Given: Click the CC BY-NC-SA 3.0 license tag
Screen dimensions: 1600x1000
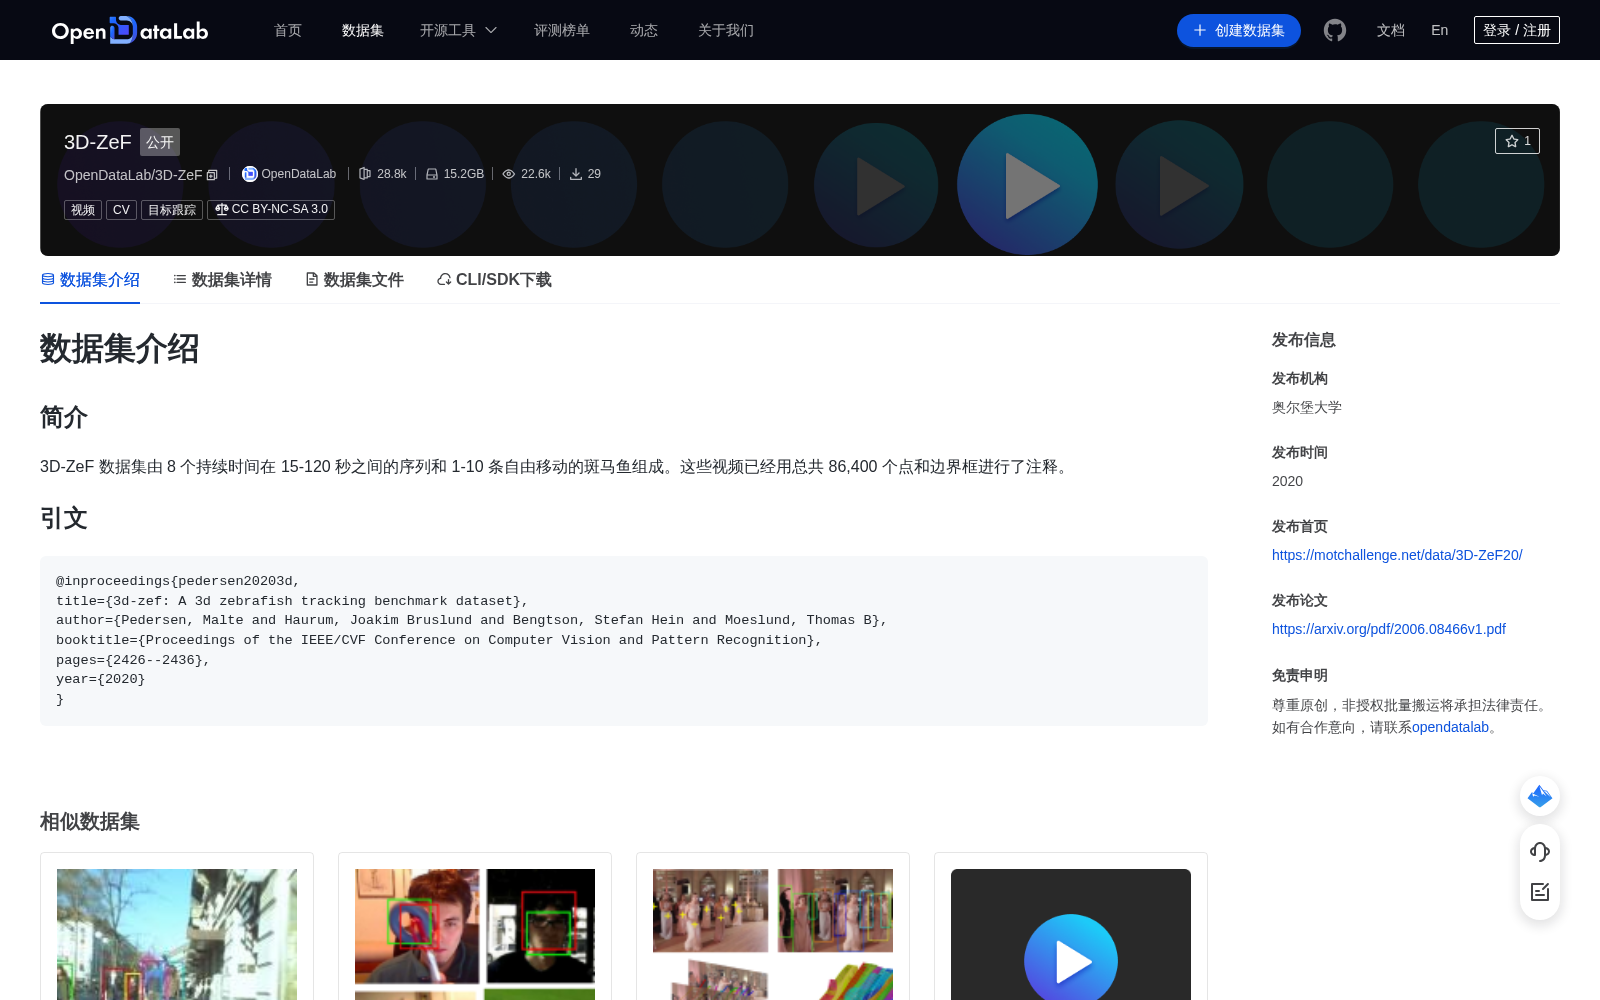Looking at the screenshot, I should coord(271,209).
